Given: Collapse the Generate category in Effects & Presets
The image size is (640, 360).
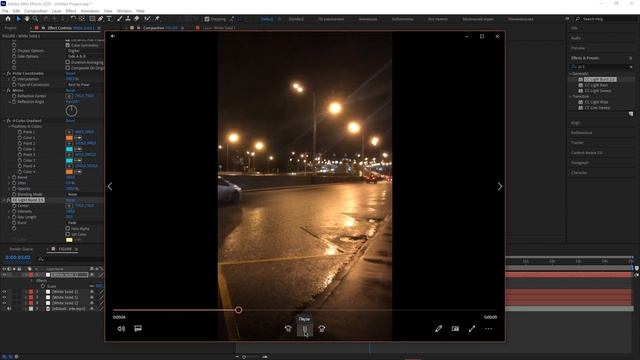Looking at the screenshot, I should pos(571,74).
